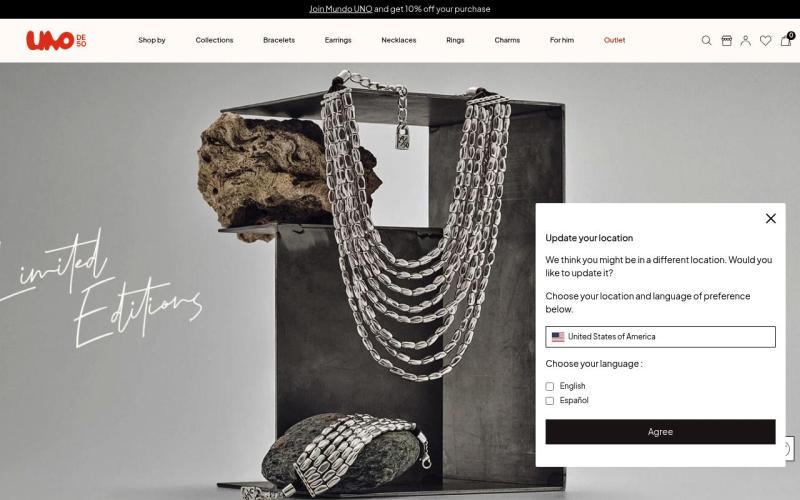
Task: Open the Charms menu item
Action: tap(507, 40)
